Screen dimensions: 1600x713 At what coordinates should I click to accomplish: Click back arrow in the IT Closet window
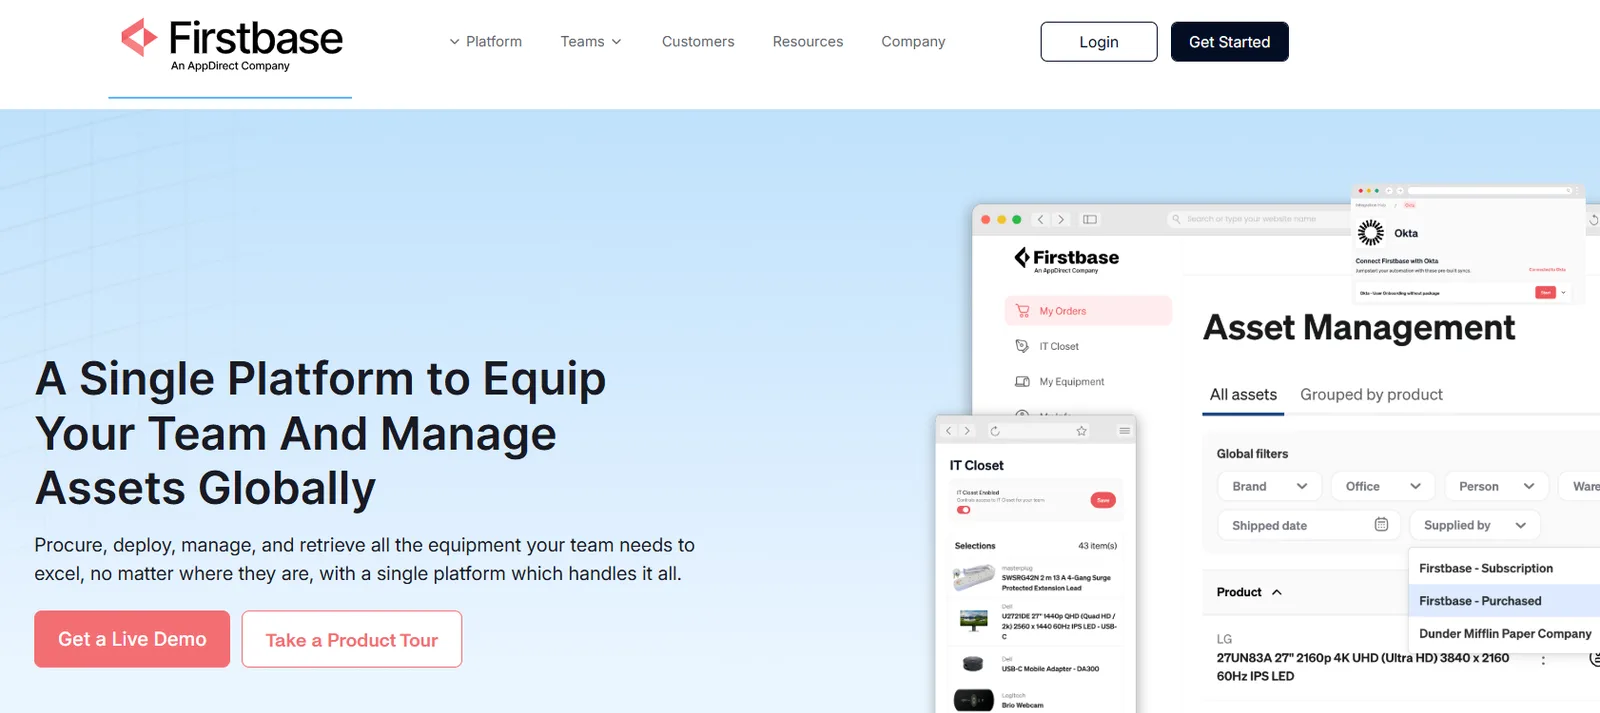click(949, 431)
